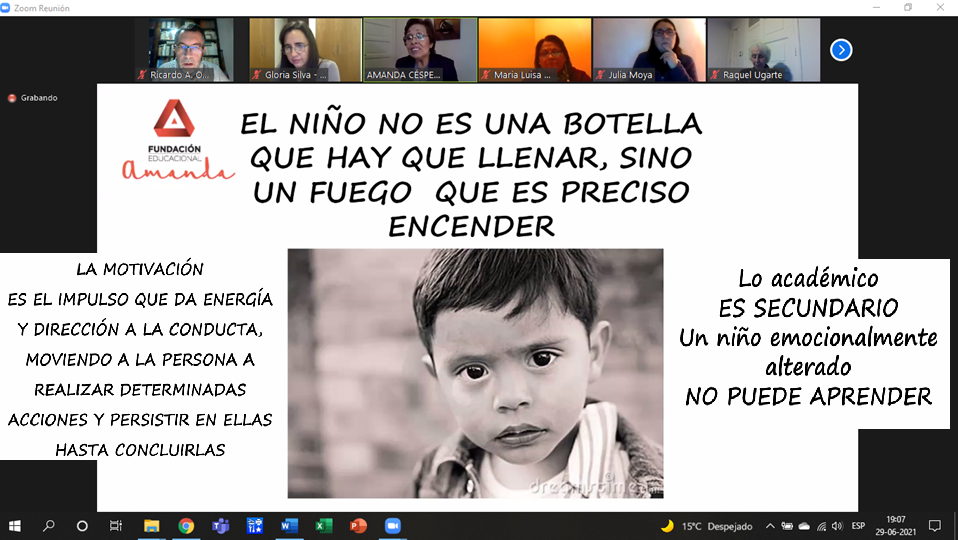Open Microsoft Teams taskbar icon

pyautogui.click(x=220, y=525)
